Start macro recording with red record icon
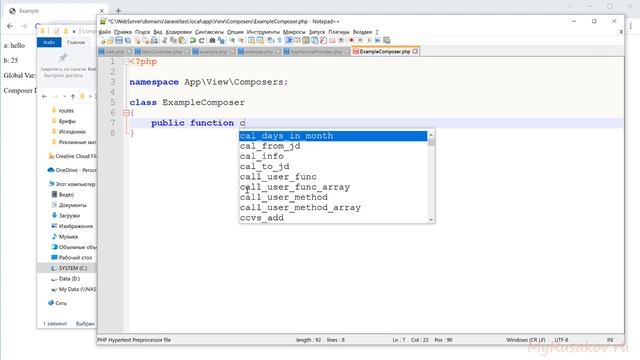 point(351,40)
